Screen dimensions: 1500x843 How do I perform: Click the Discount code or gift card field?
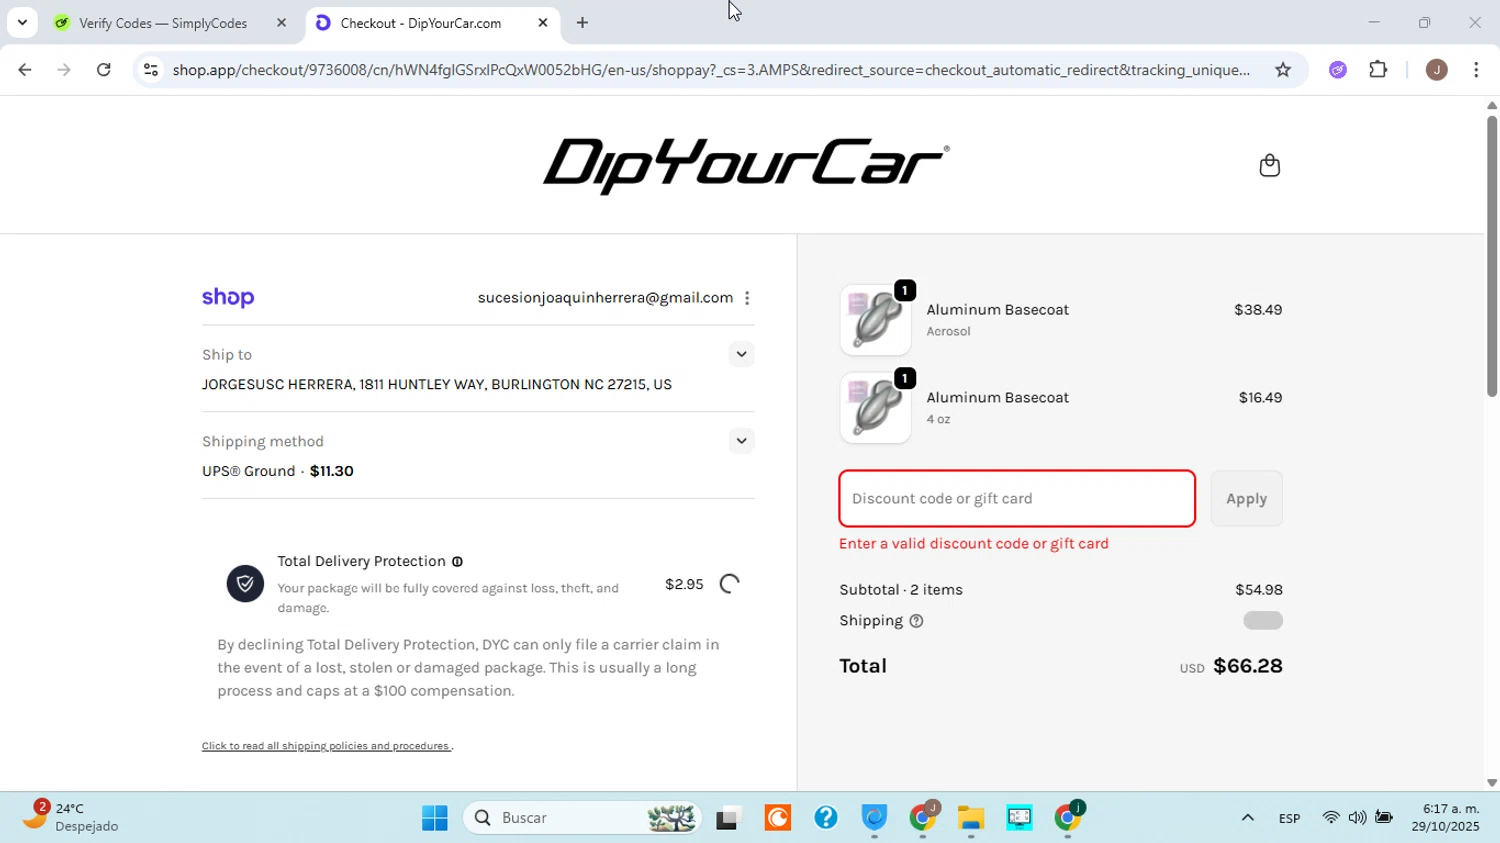click(1017, 498)
